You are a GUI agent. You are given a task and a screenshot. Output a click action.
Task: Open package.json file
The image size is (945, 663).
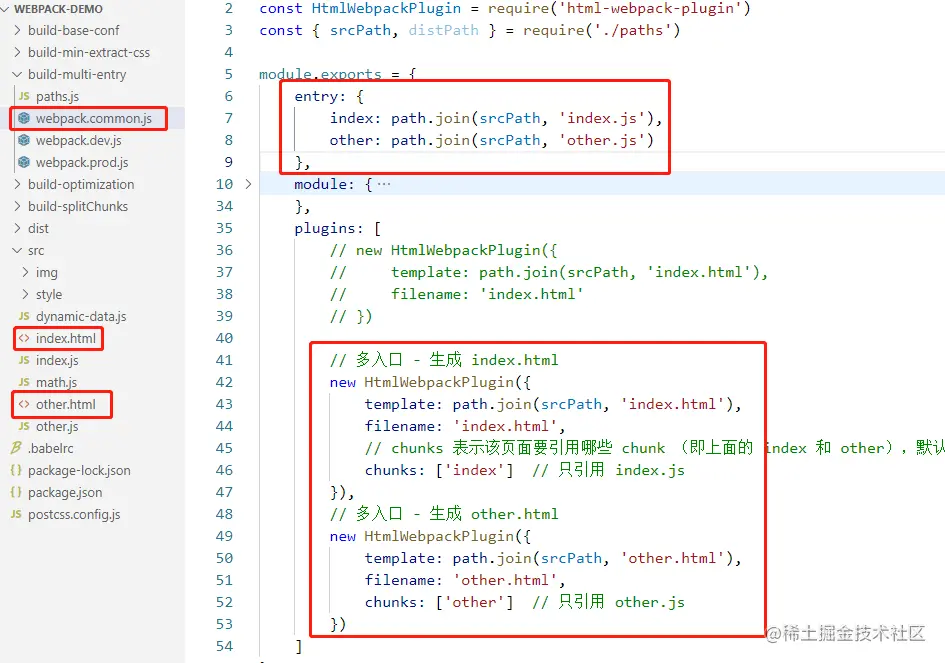[x=65, y=492]
